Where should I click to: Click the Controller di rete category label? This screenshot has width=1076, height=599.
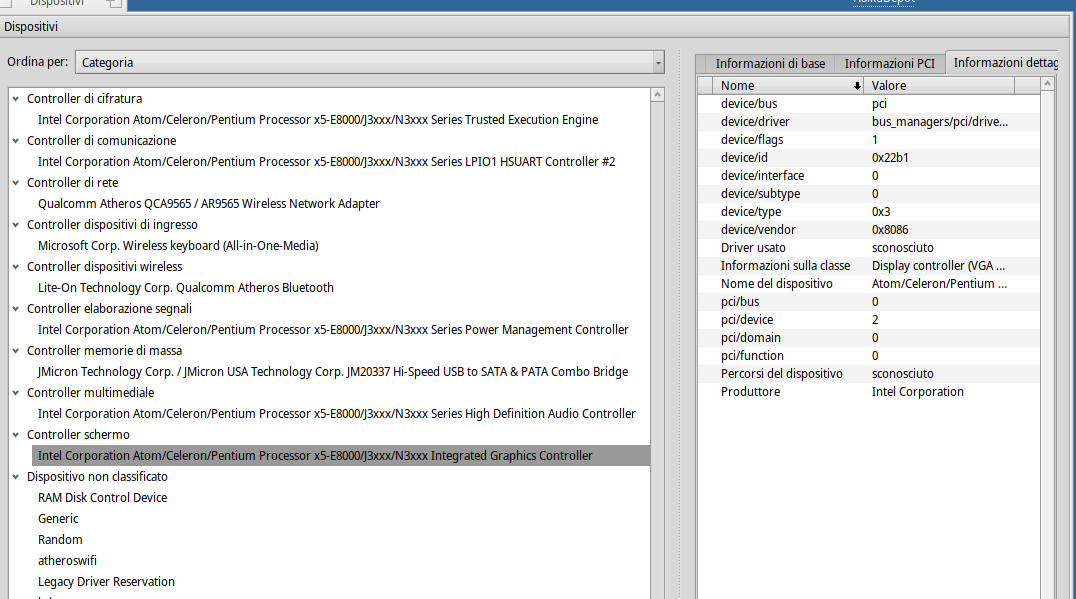tap(72, 183)
